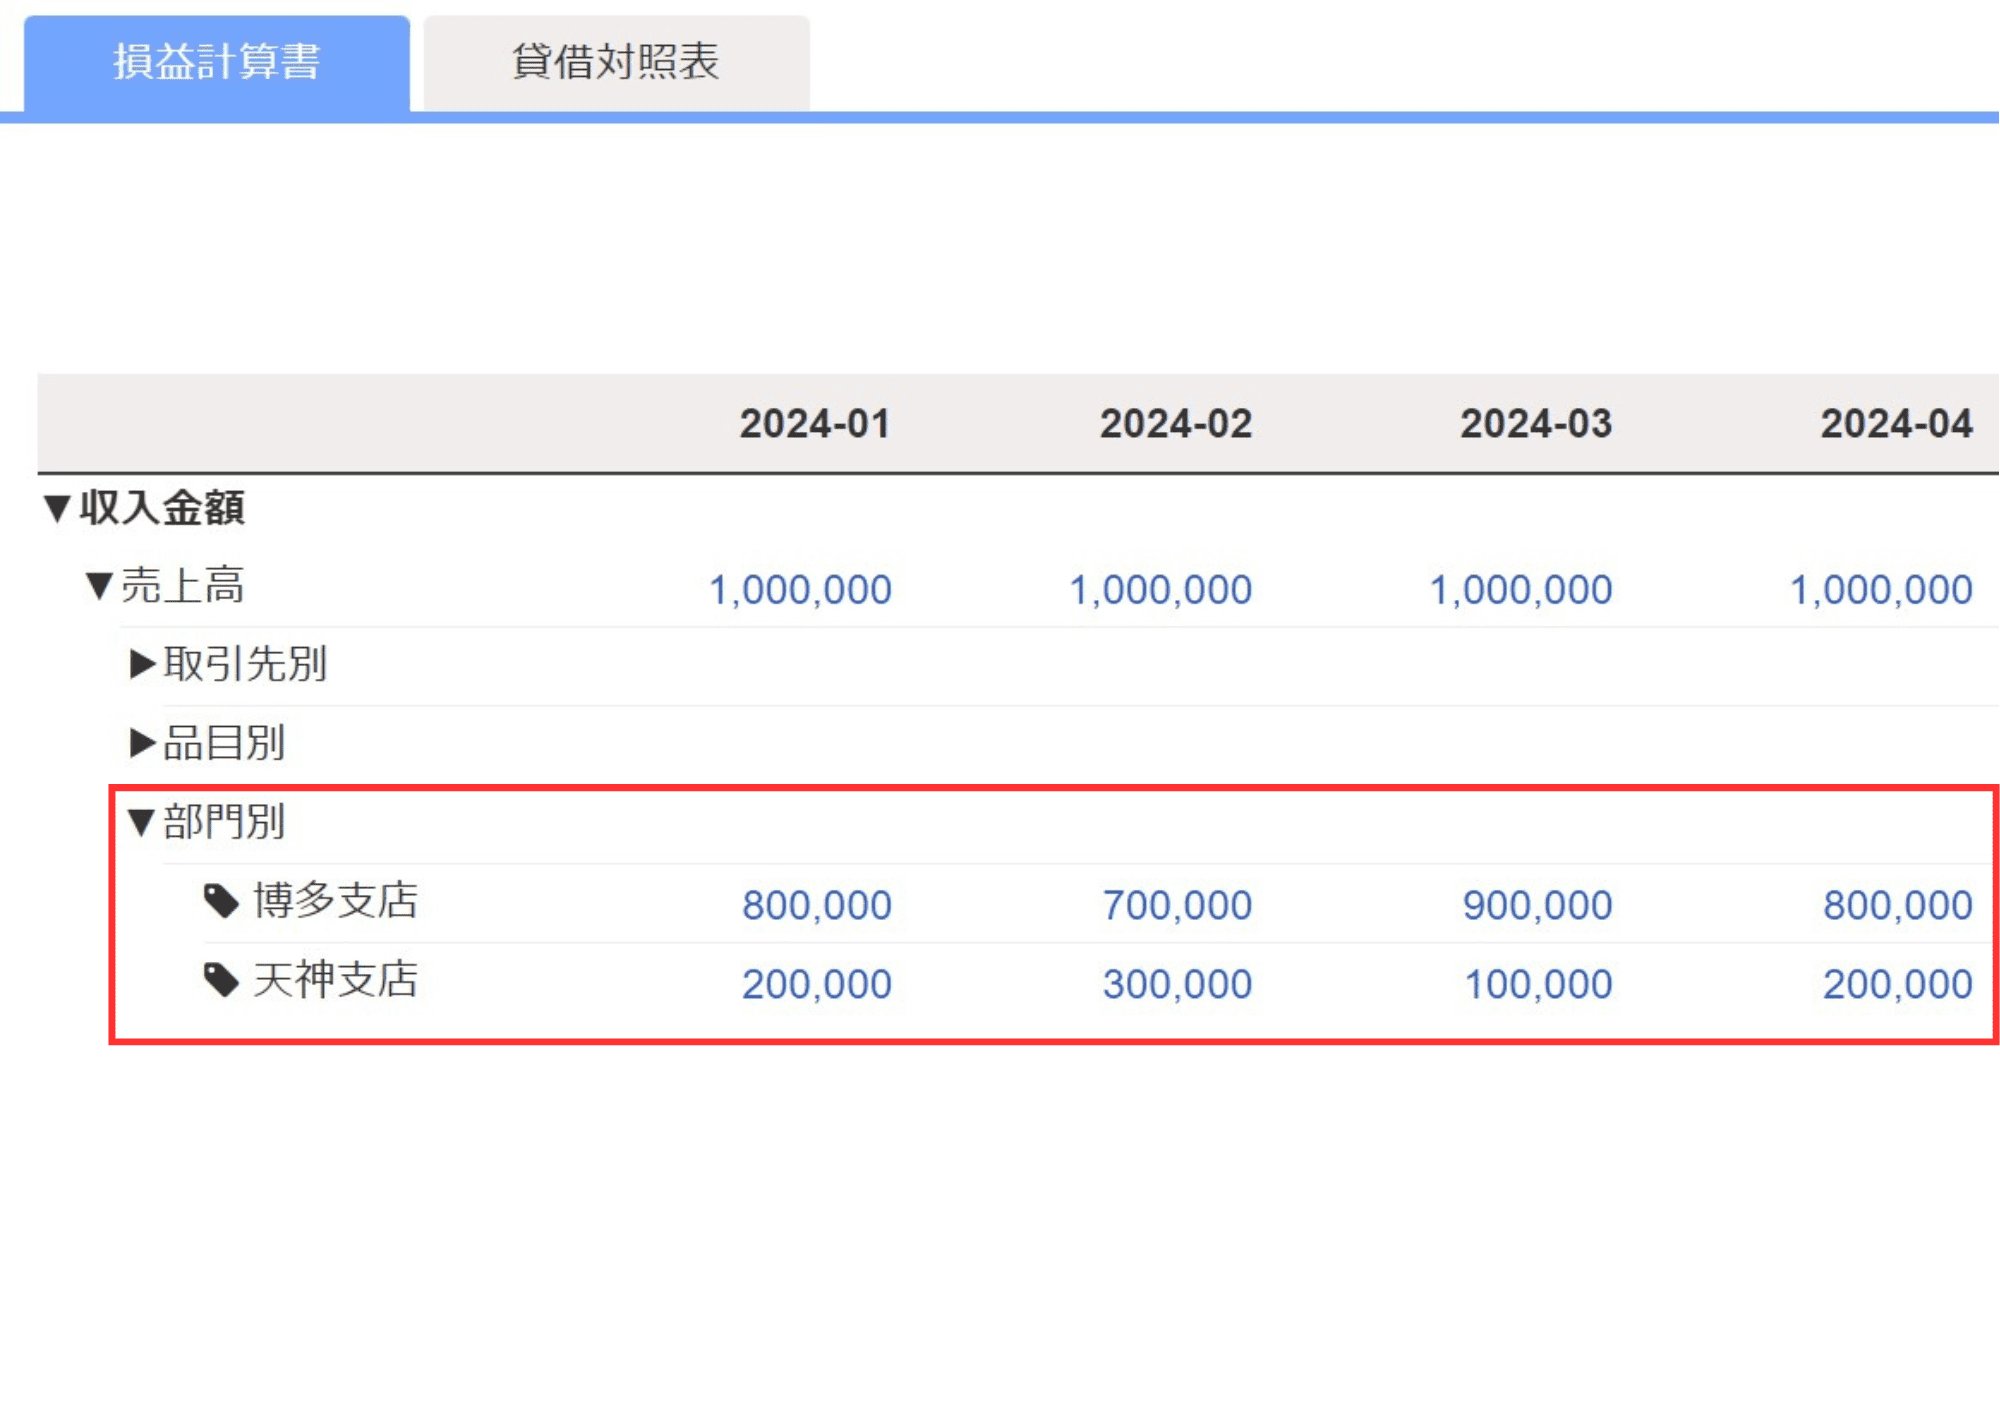Click 天神支店 100,000 for 2024-03

tap(1537, 984)
